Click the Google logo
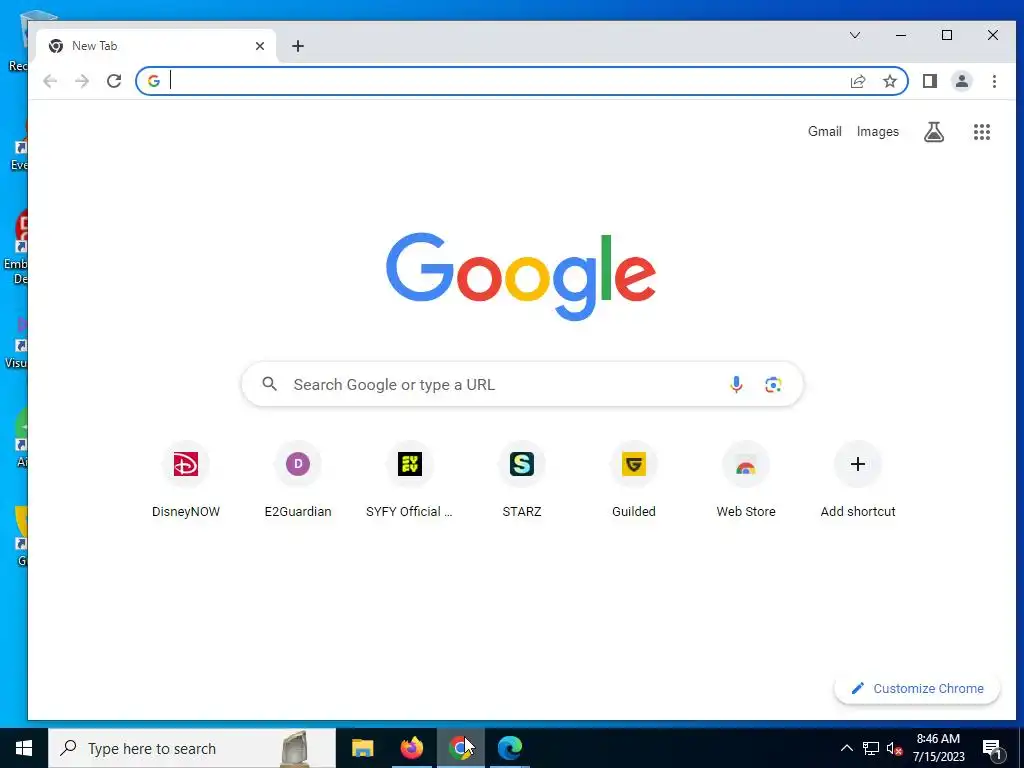The width and height of the screenshot is (1024, 768). 521,276
